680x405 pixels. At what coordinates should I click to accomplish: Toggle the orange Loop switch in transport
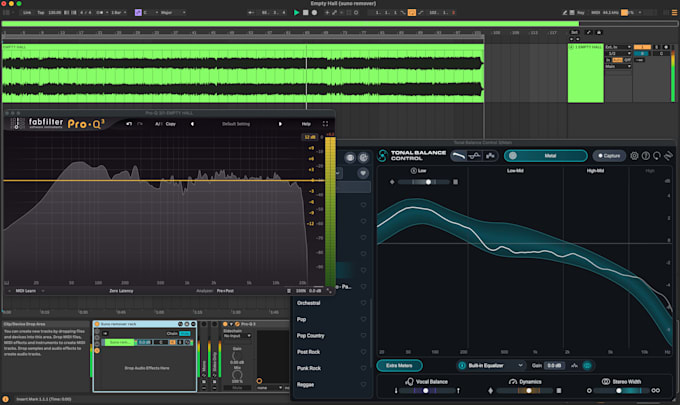coord(412,13)
